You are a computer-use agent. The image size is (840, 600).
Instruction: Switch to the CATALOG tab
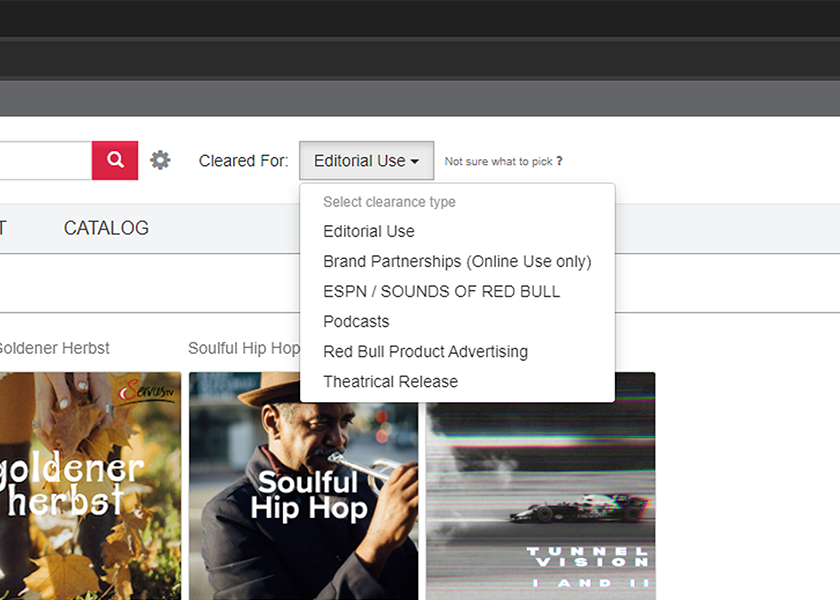tap(106, 228)
